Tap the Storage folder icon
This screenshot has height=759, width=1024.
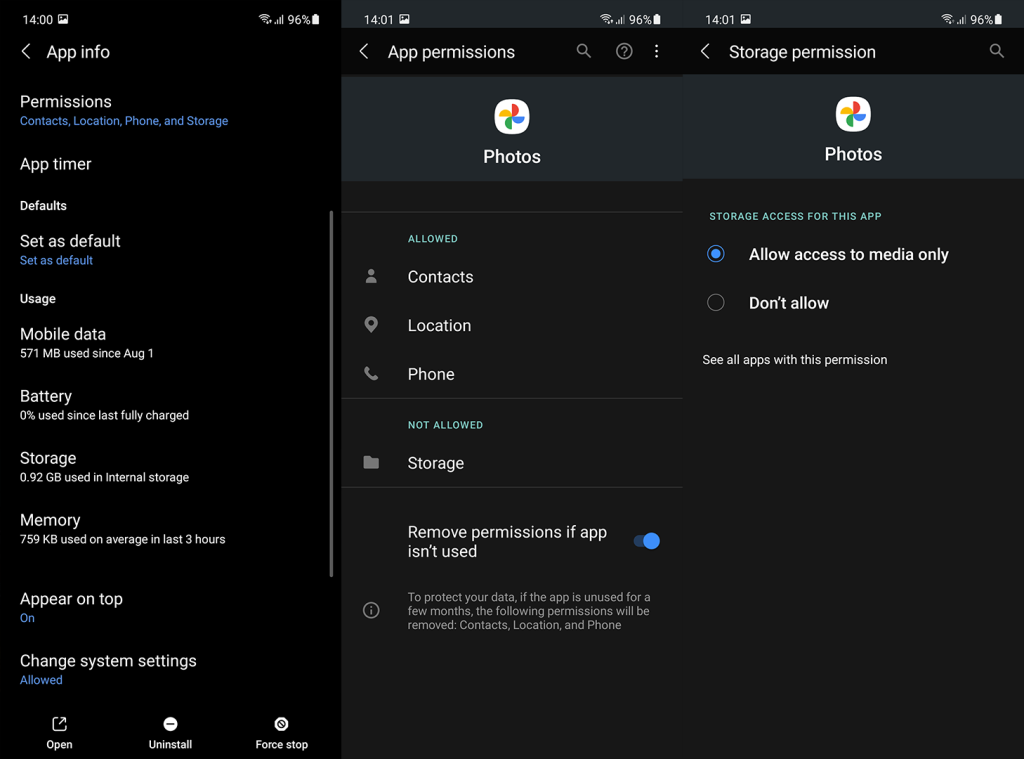coord(371,462)
